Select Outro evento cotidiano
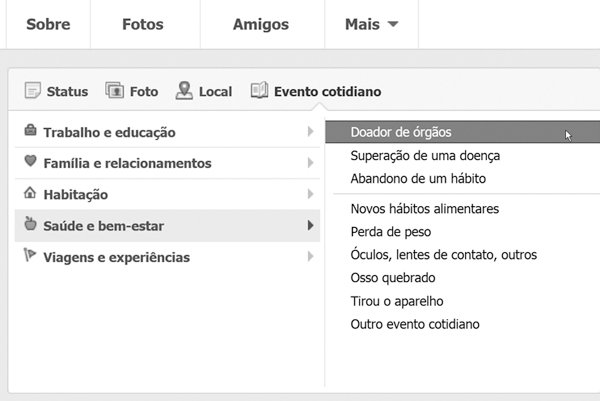This screenshot has height=401, width=600. point(415,324)
